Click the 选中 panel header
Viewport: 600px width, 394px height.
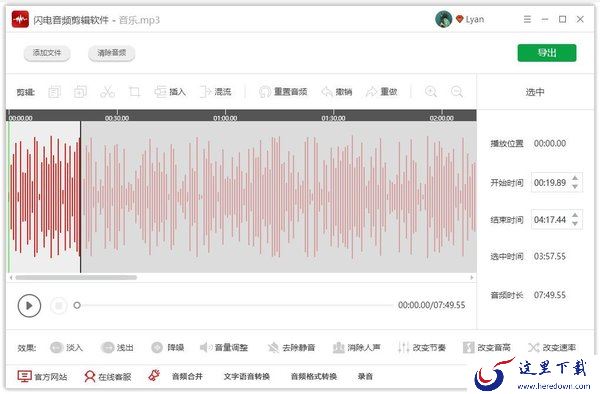535,92
